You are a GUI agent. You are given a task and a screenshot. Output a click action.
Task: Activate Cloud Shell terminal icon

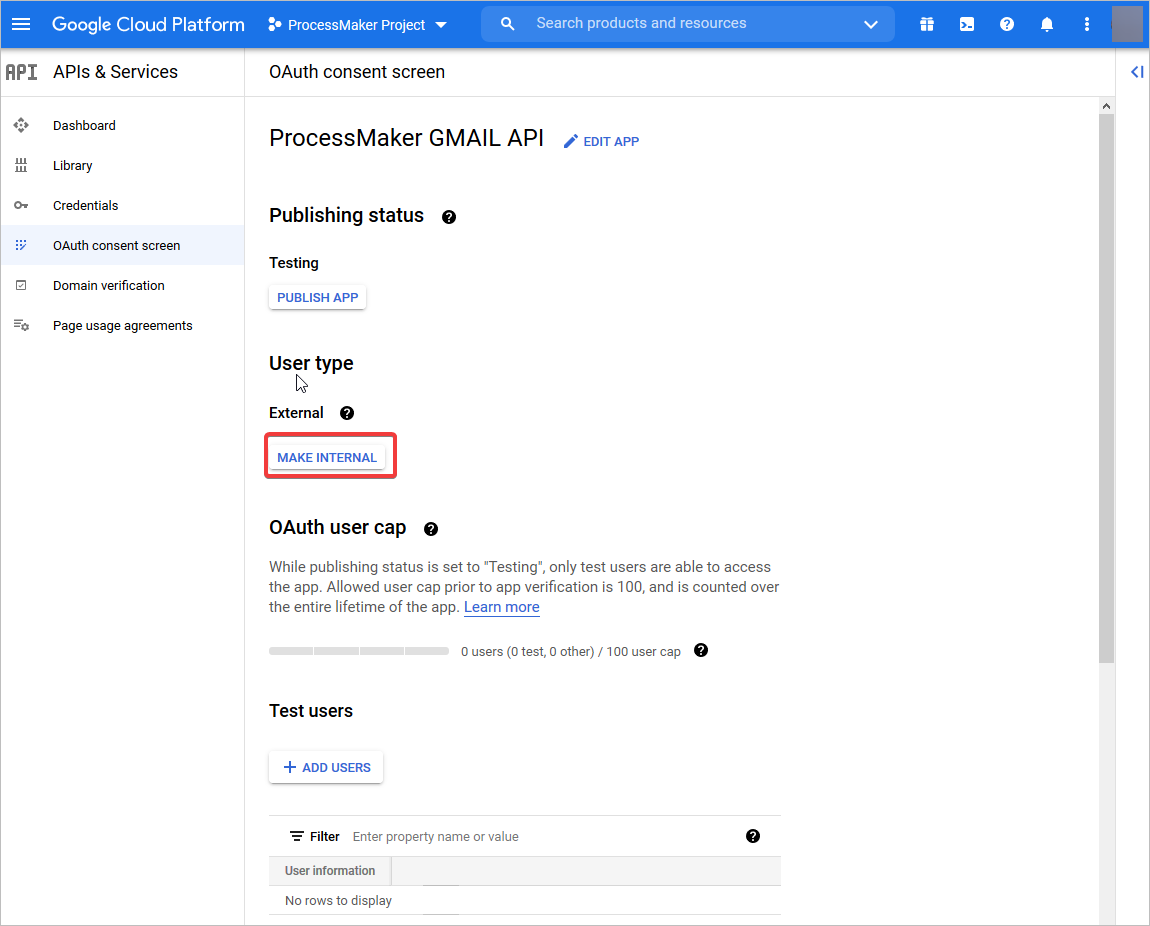(967, 24)
